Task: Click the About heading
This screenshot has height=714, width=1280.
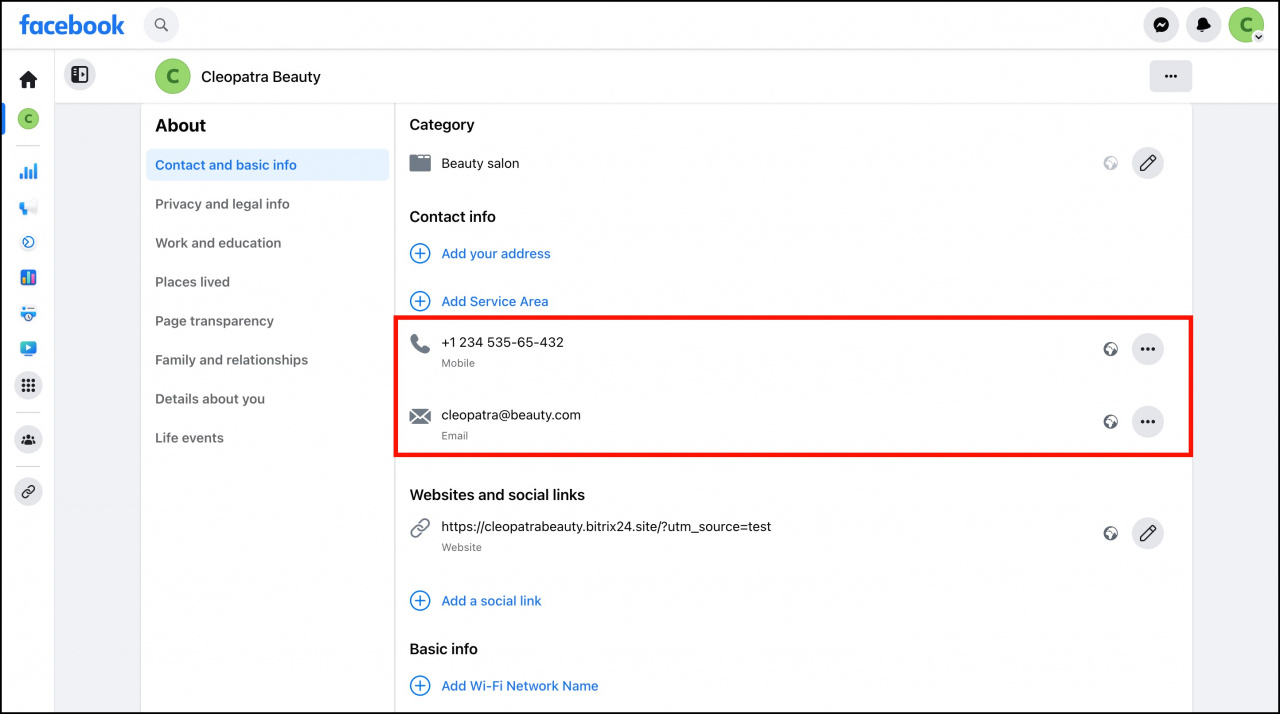Action: pyautogui.click(x=180, y=125)
